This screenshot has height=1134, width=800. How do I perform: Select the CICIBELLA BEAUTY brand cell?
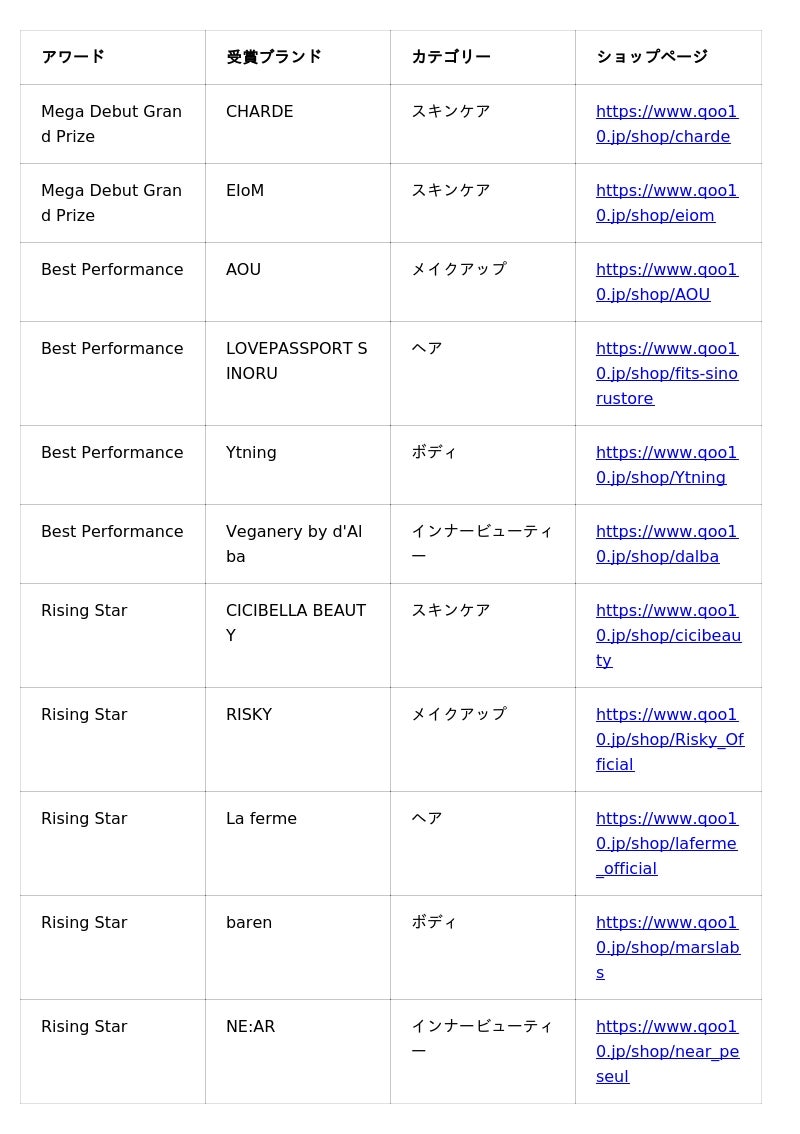coord(296,623)
